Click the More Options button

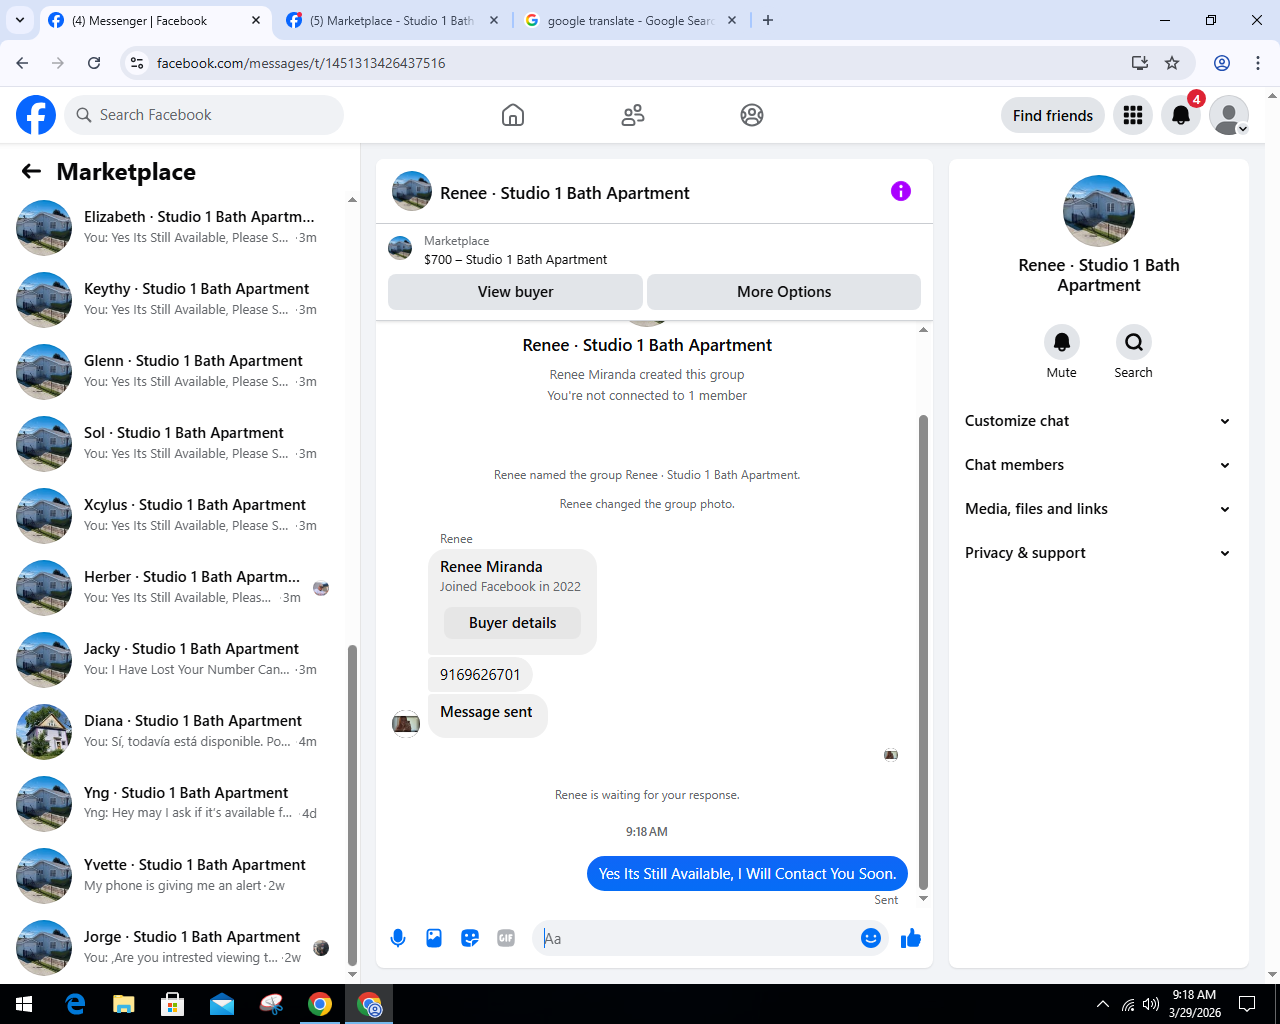784,292
